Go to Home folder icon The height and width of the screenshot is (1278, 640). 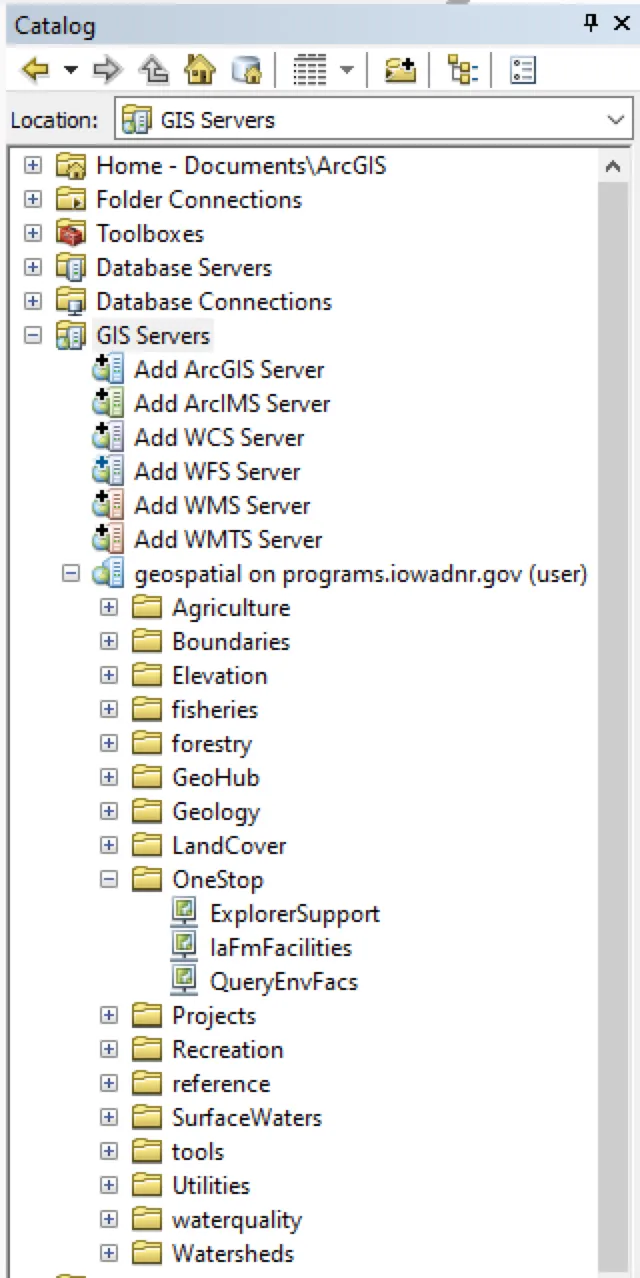200,70
